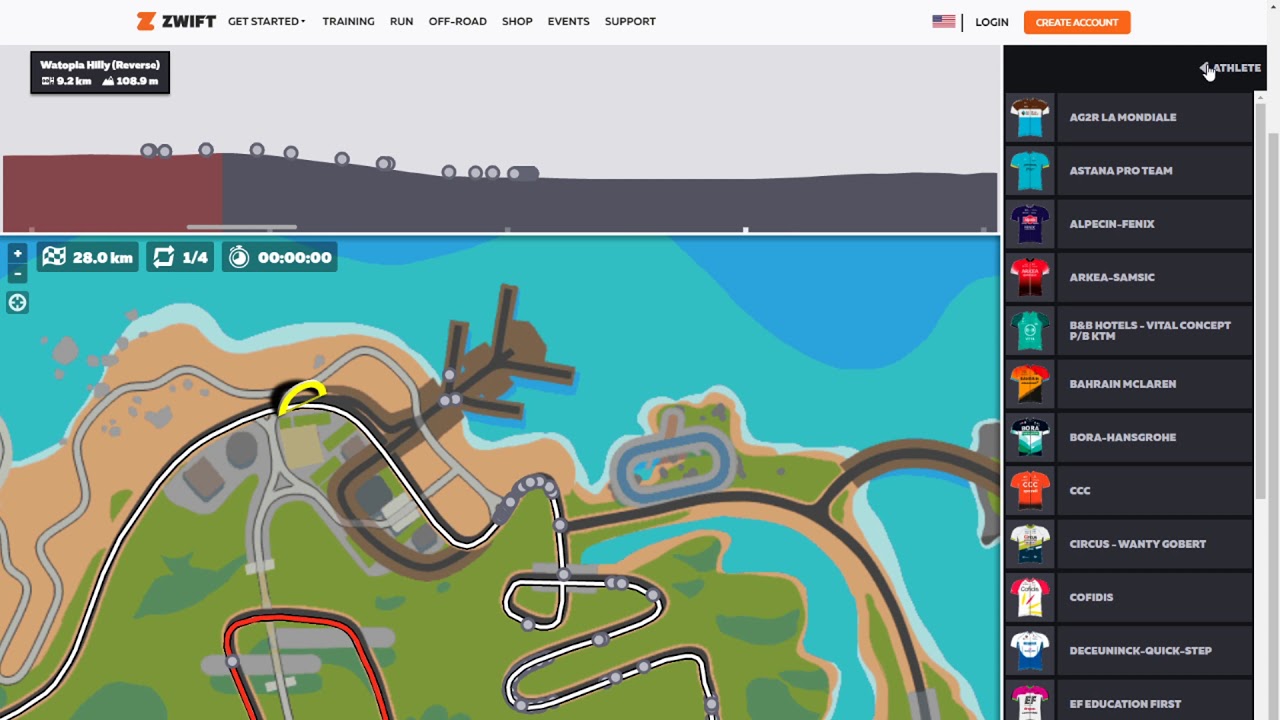Select the AG2R La Mondiale jersey icon
This screenshot has width=1280, height=720.
click(1029, 117)
